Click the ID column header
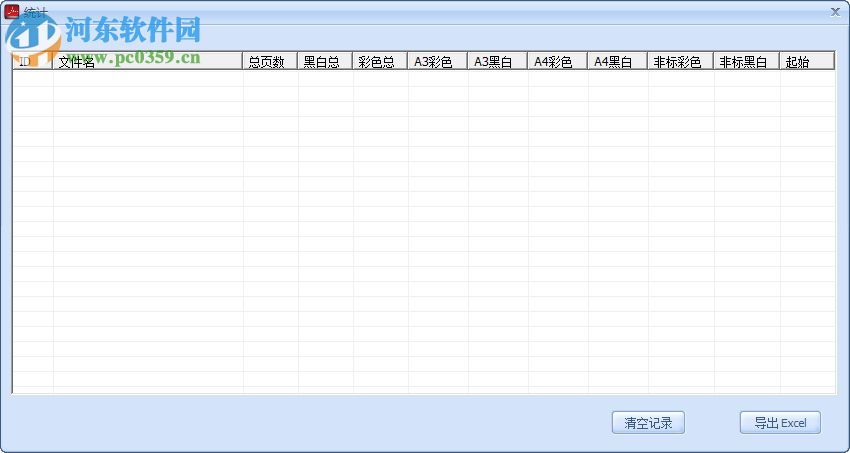The image size is (850, 453). click(x=33, y=61)
